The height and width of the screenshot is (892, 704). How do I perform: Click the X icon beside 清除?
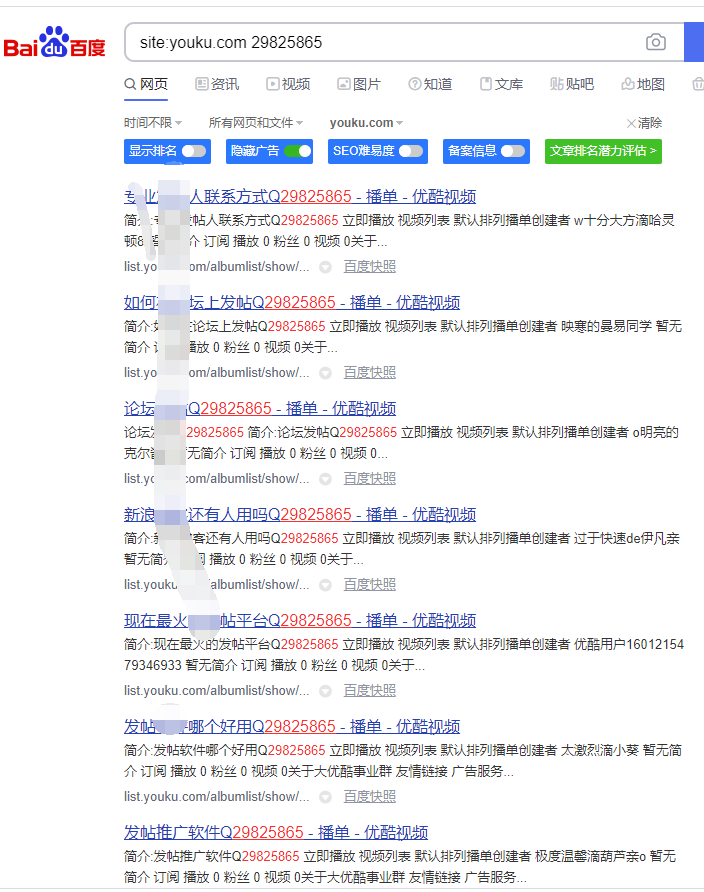(x=631, y=123)
